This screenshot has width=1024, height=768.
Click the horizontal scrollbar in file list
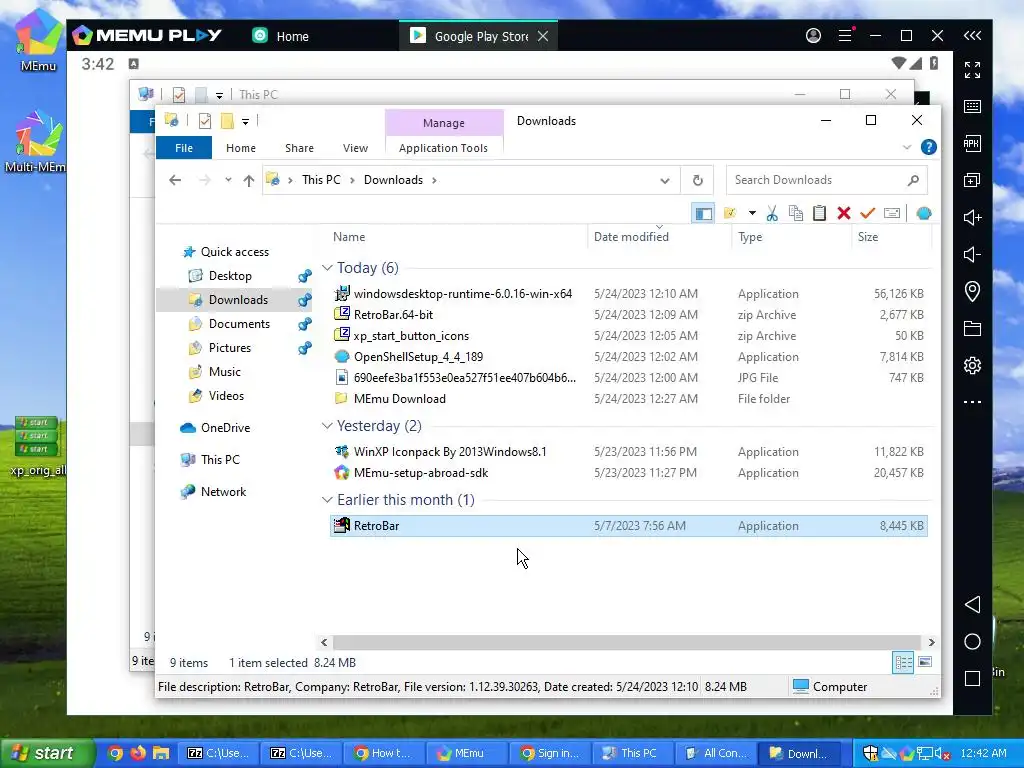click(627, 643)
